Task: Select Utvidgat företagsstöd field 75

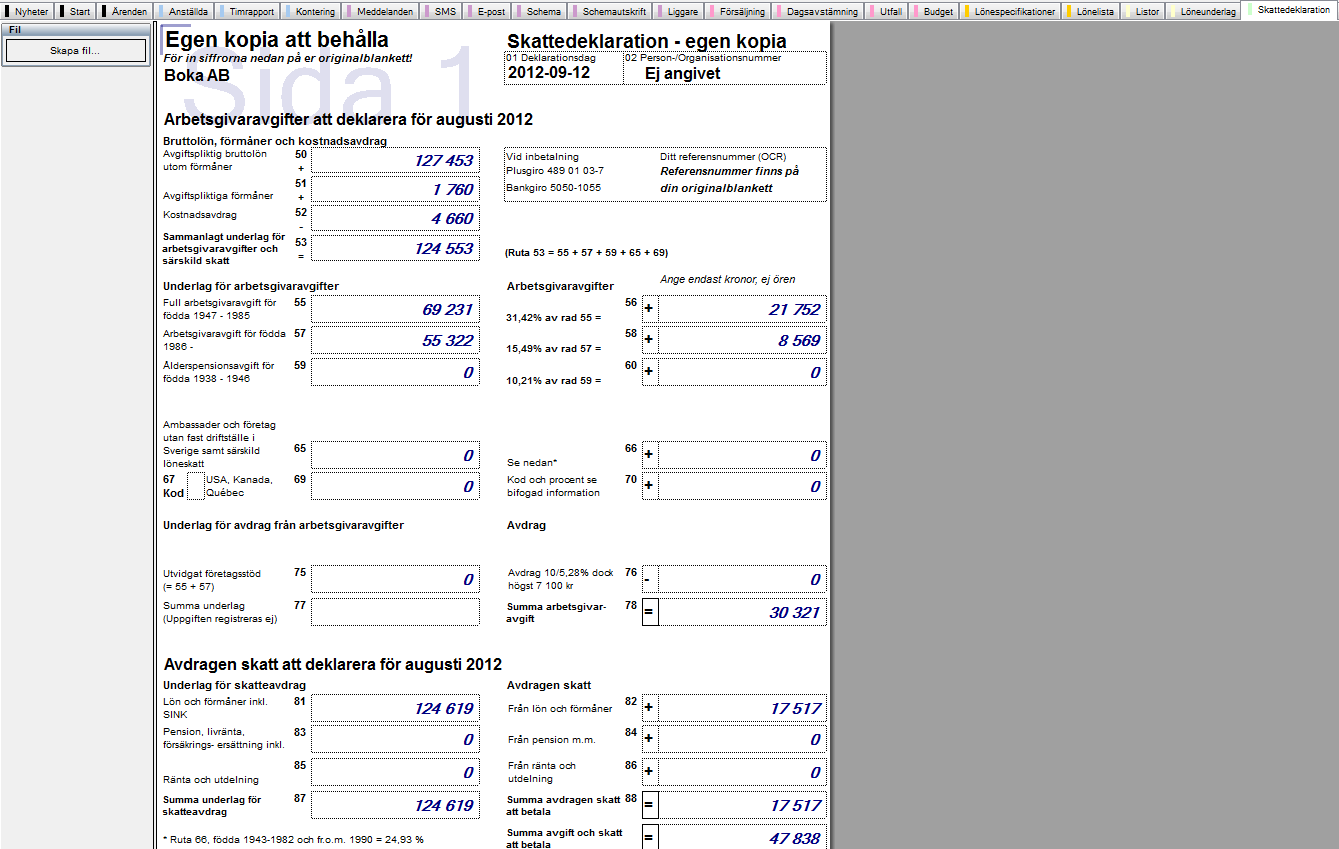Action: [395, 579]
